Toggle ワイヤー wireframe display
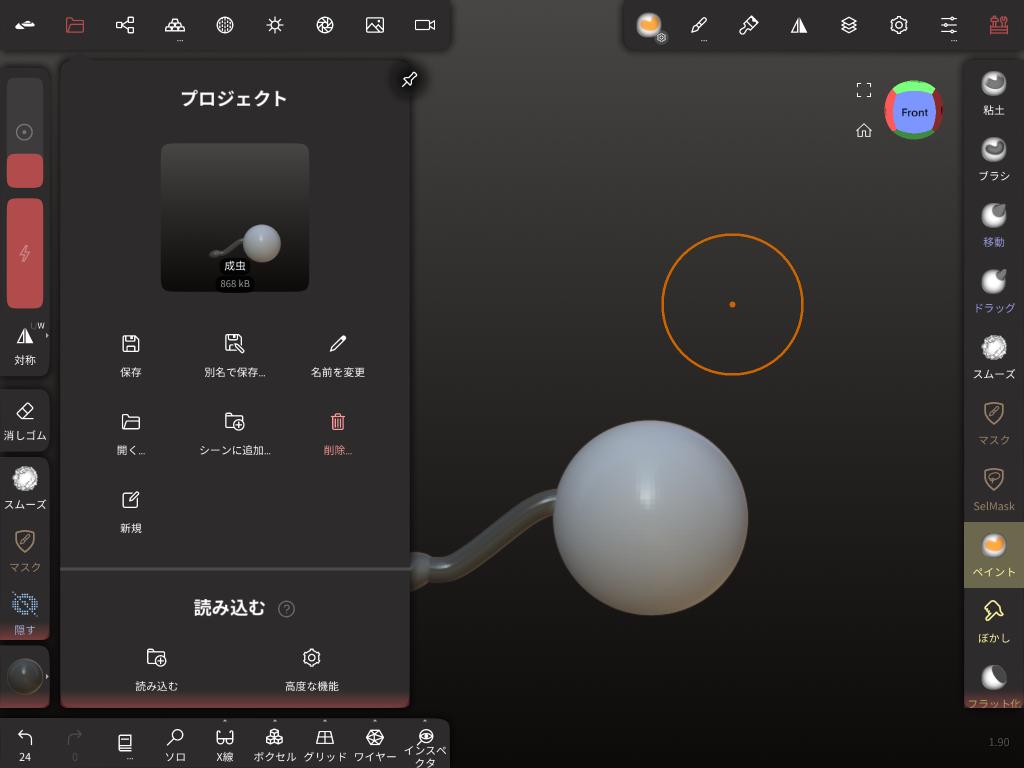The width and height of the screenshot is (1024, 768). click(375, 744)
